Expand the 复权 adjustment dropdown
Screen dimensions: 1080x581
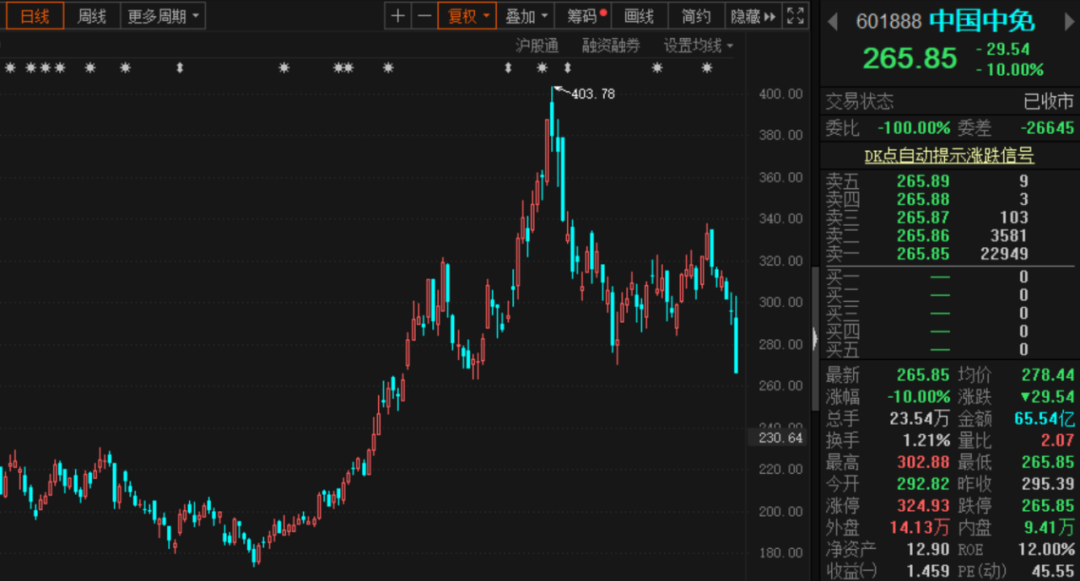coord(467,16)
